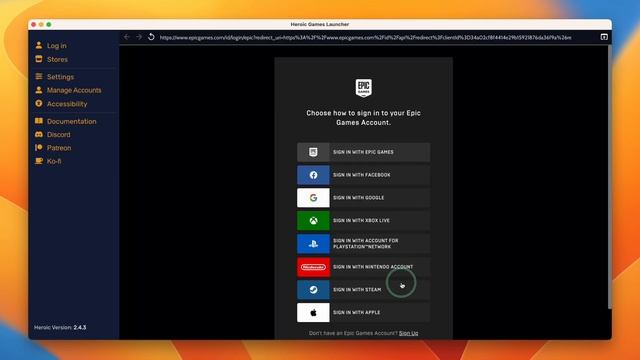This screenshot has height=360, width=640.
Task: Click the Discord logo icon
Action: (39, 134)
